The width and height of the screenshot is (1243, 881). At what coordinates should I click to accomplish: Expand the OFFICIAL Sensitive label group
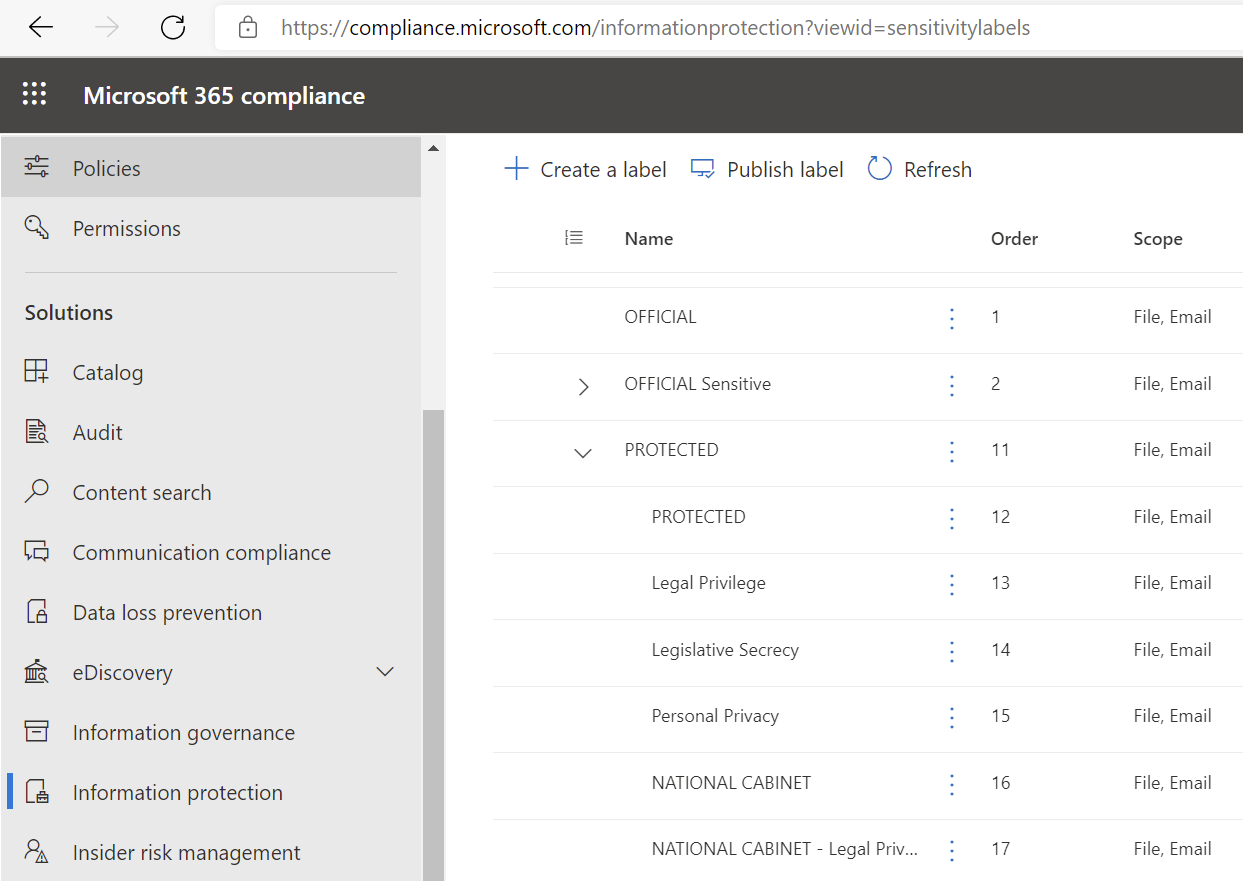coord(583,386)
